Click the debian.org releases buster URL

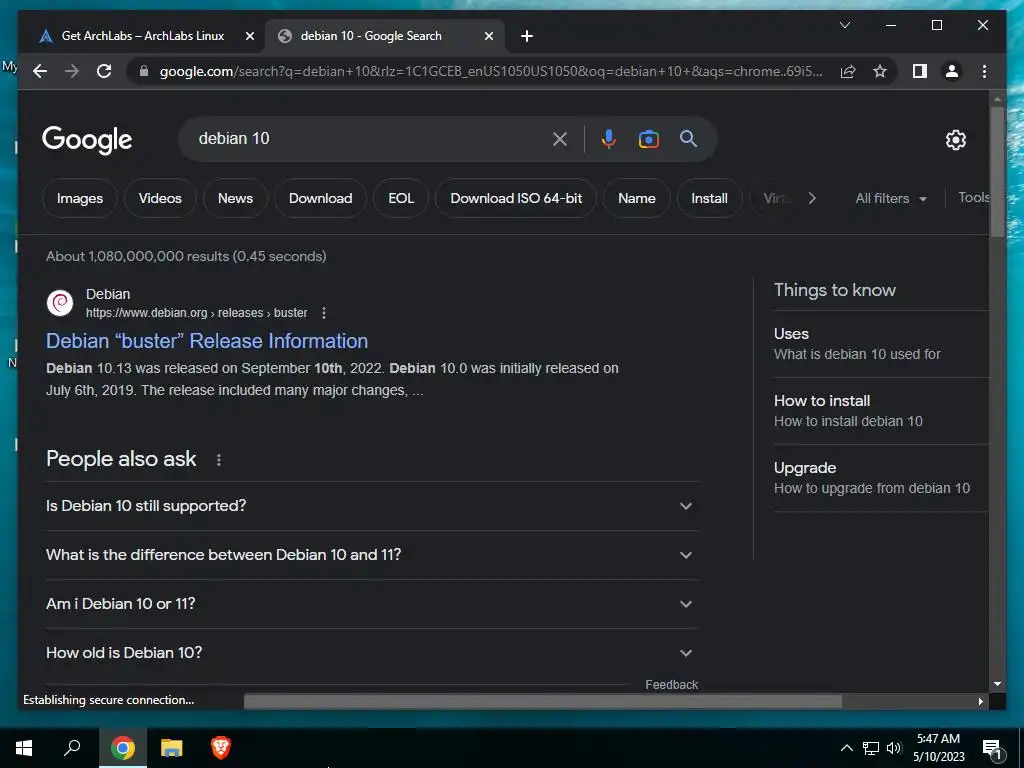[x=197, y=313]
